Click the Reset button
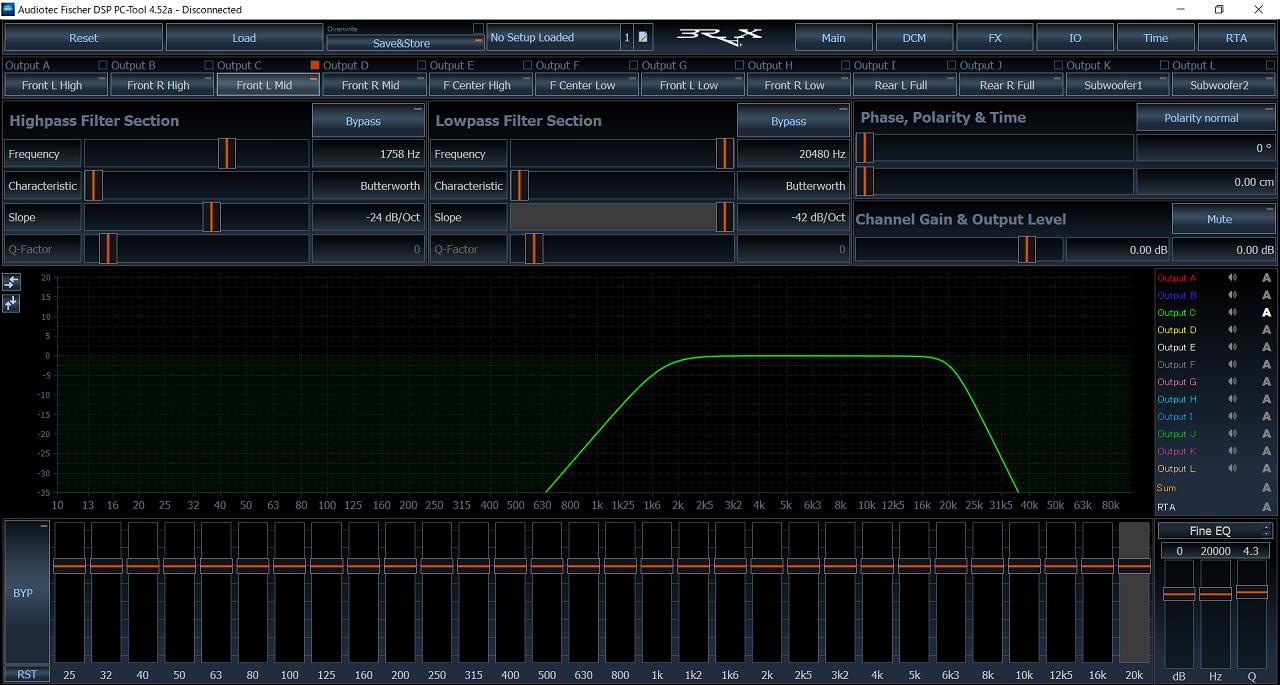The width and height of the screenshot is (1280, 685). point(83,38)
